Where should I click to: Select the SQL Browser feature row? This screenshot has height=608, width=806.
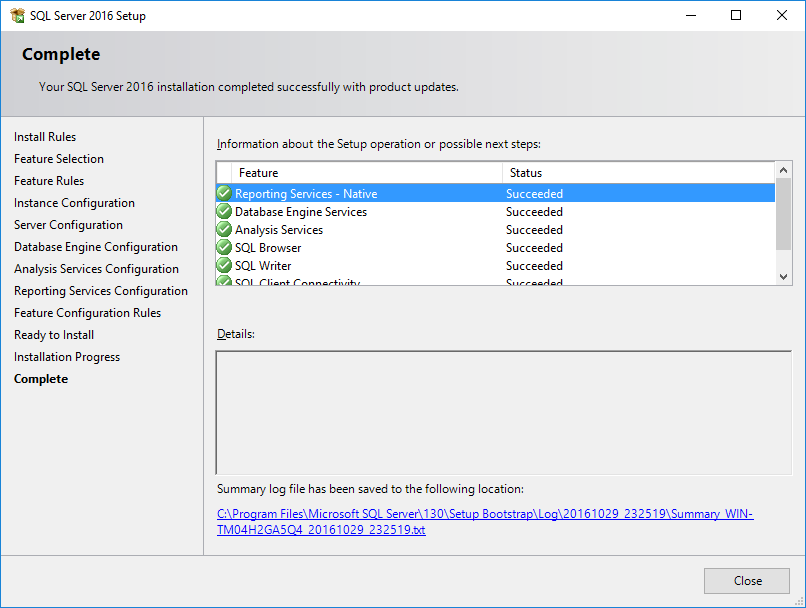(496, 248)
